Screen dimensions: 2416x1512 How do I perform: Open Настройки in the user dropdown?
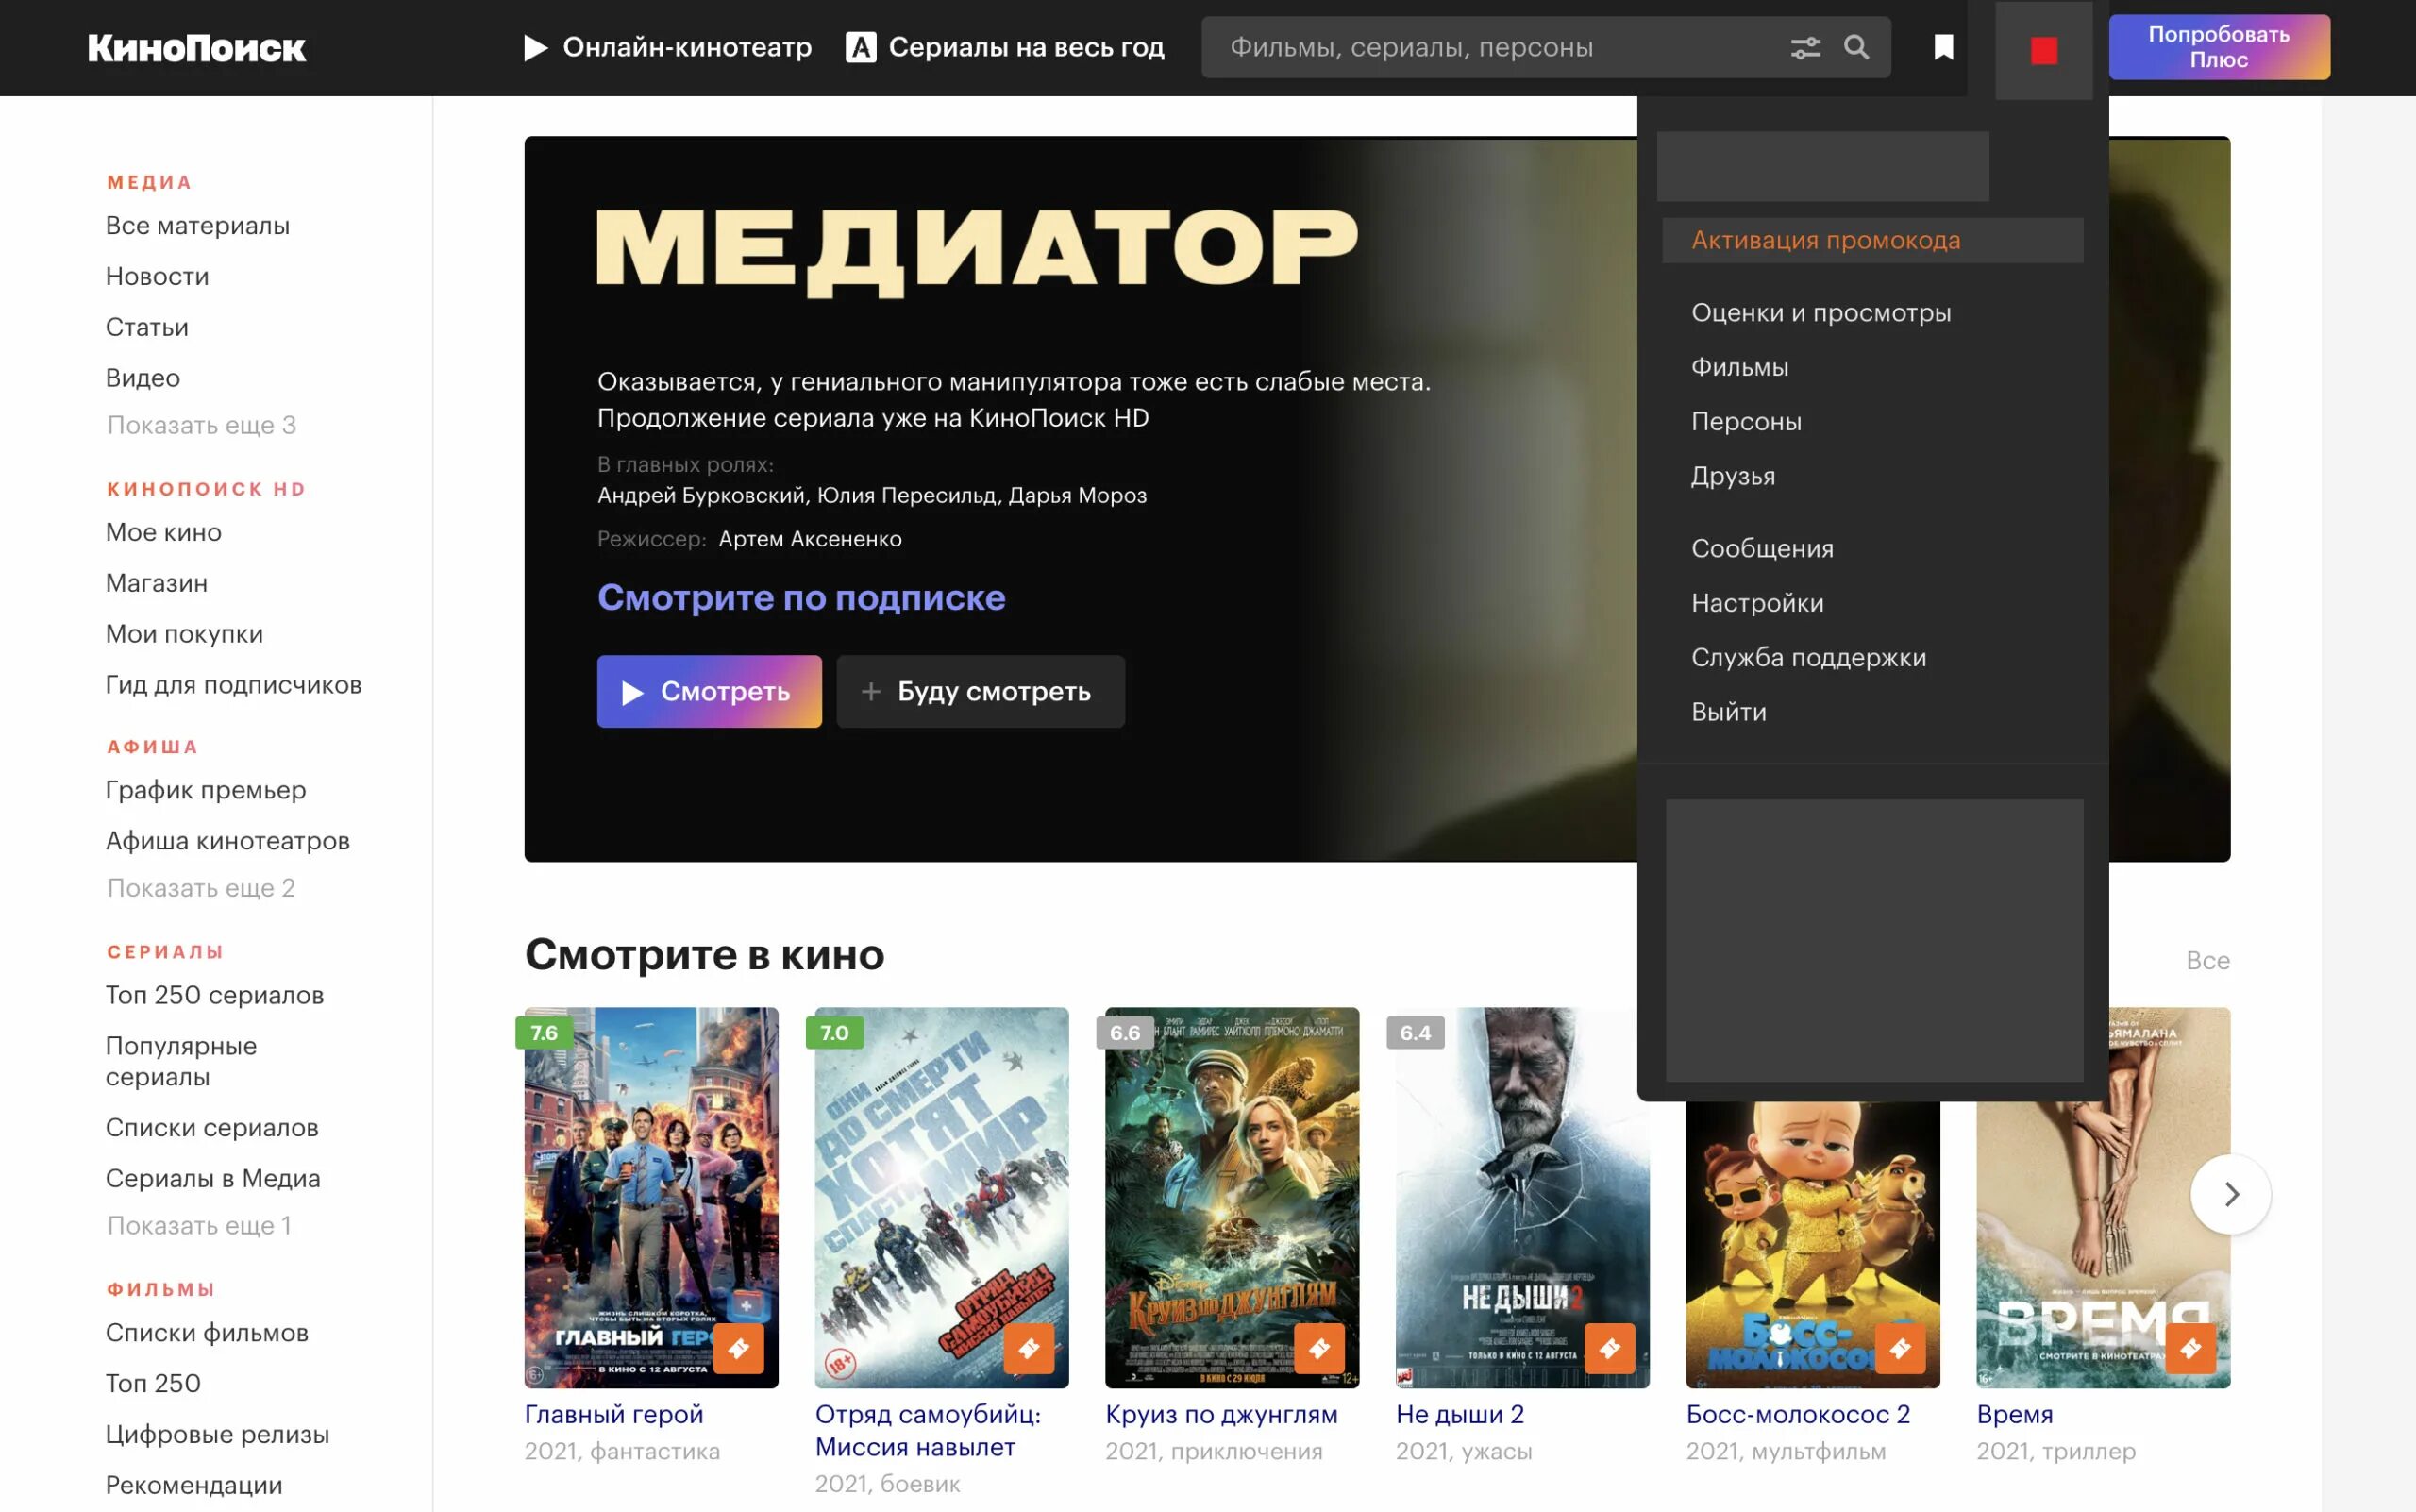[x=1757, y=603]
